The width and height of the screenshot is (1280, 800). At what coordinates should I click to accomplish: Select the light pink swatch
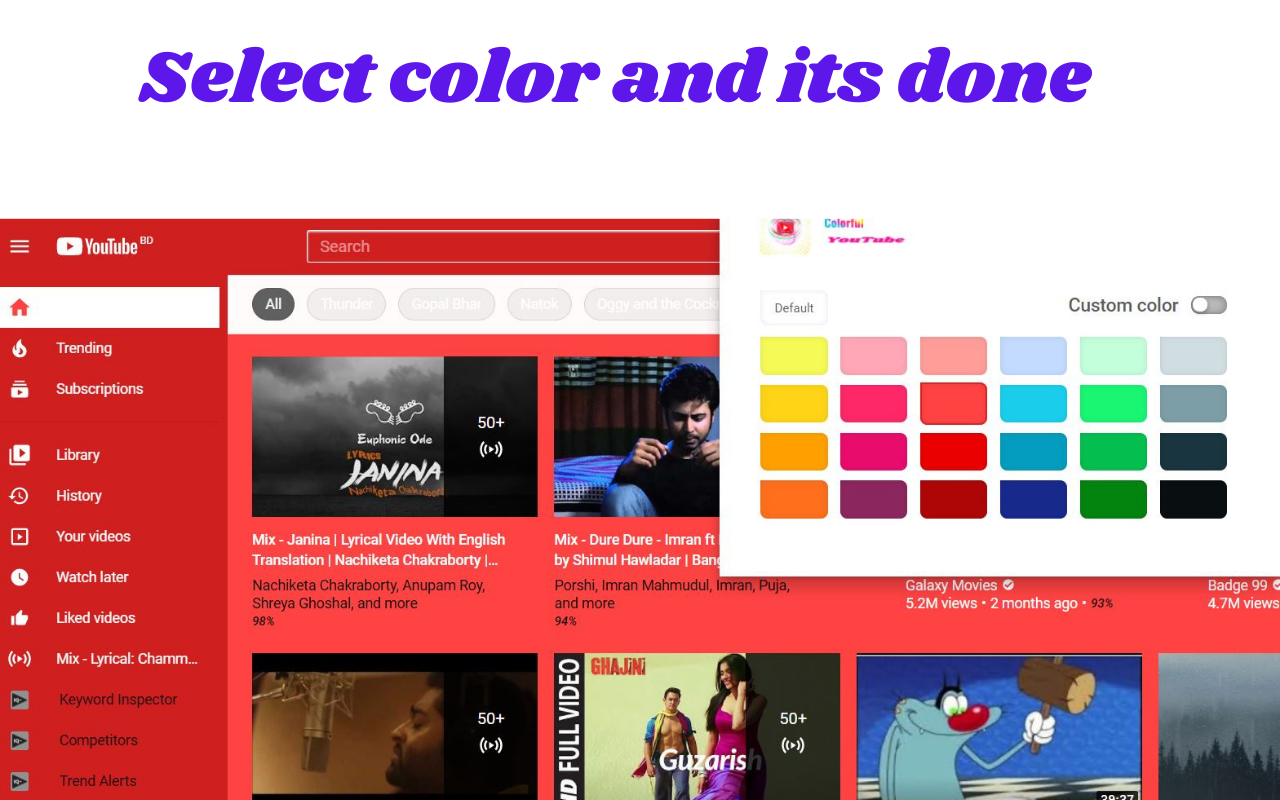pos(874,356)
